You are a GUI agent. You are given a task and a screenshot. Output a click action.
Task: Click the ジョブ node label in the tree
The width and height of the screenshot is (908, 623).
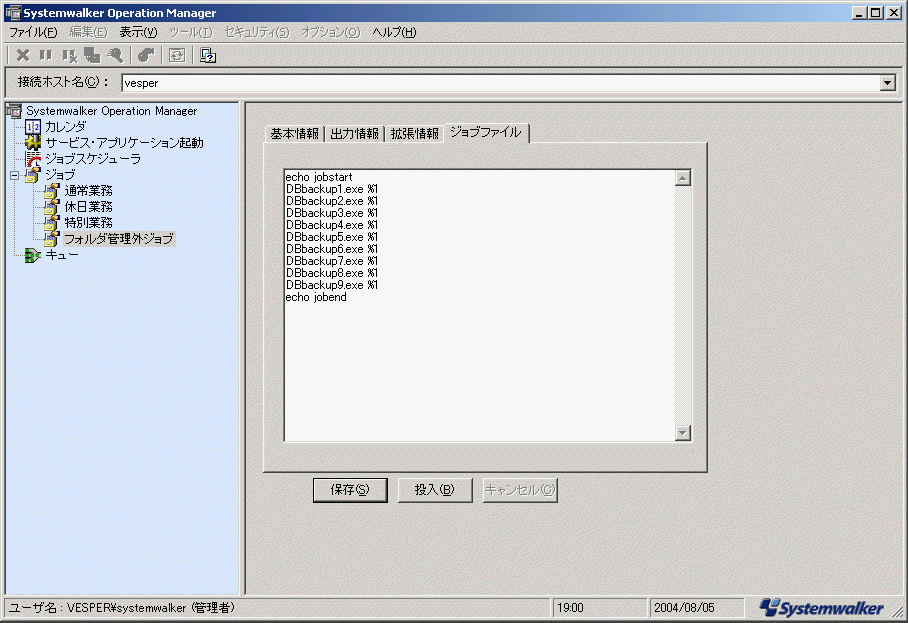60,175
